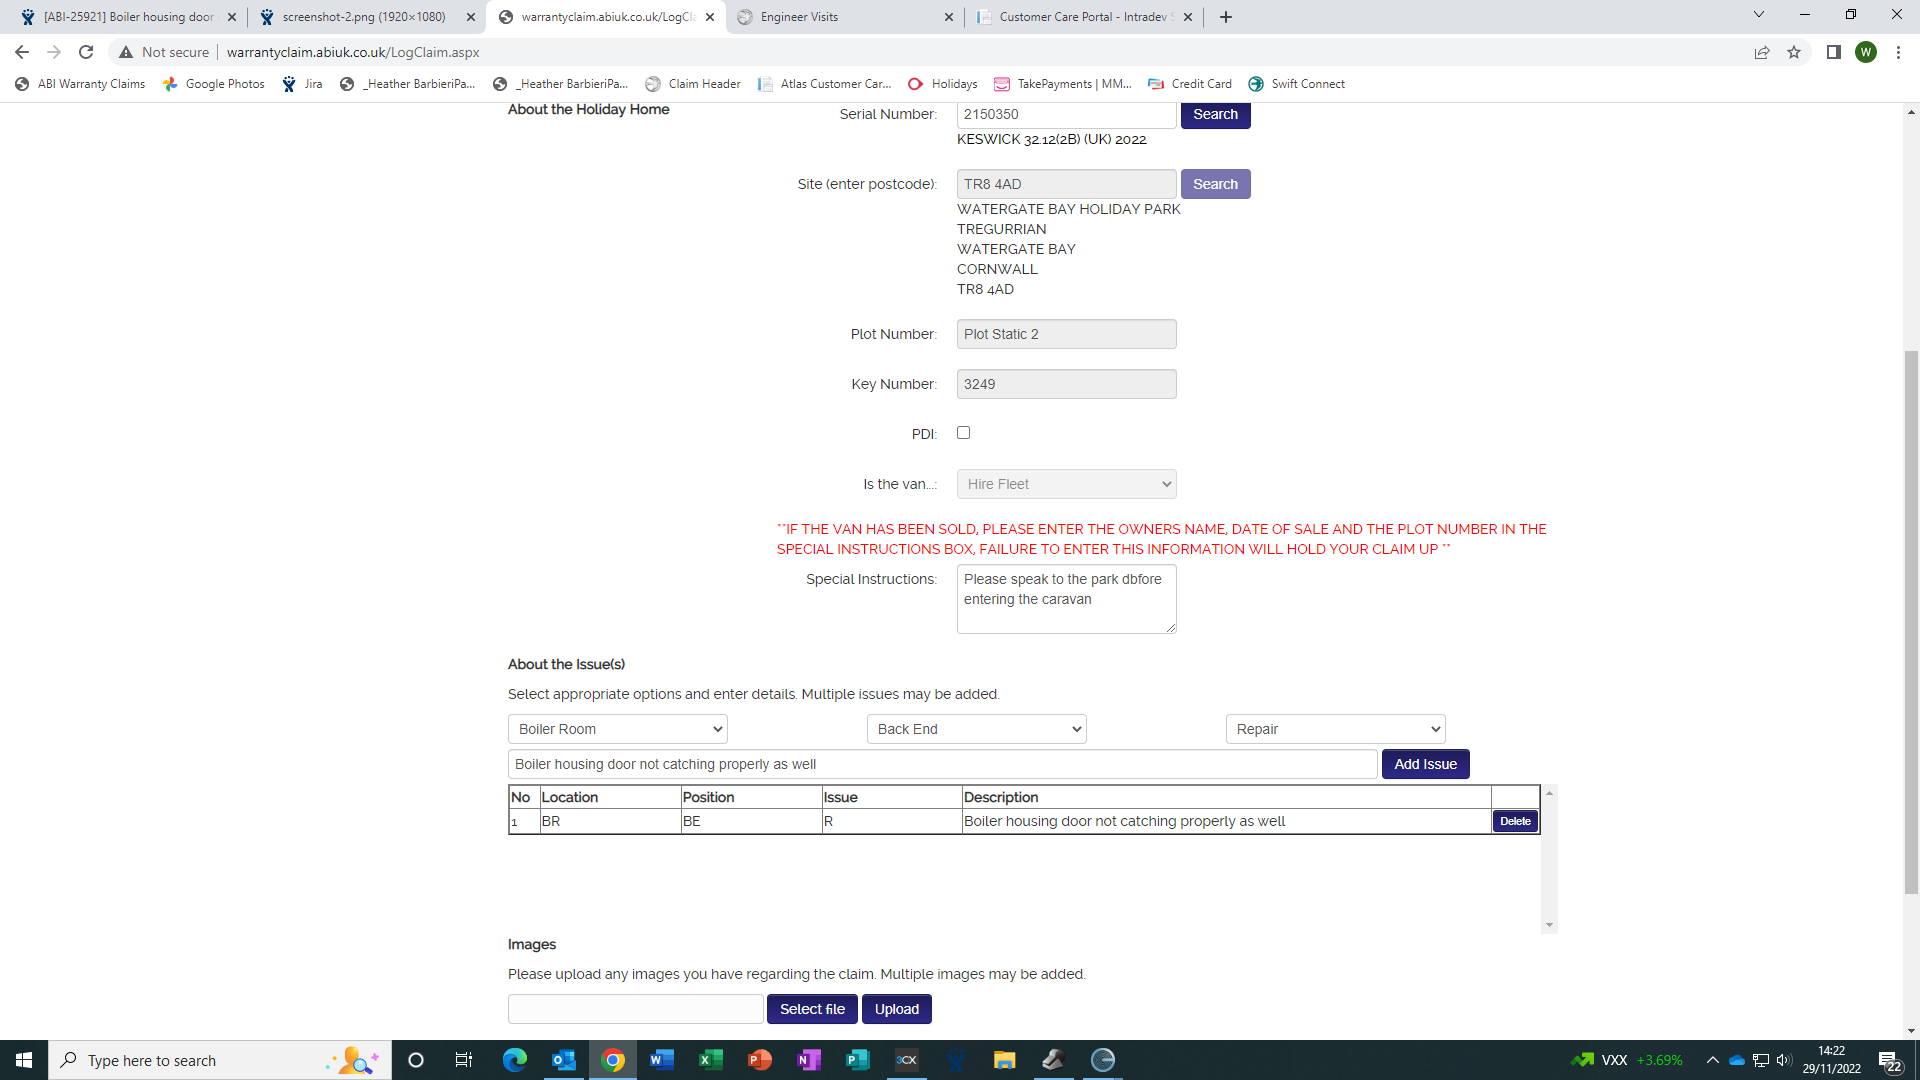The height and width of the screenshot is (1080, 1920).
Task: Bookmark this page with the star icon
Action: click(1794, 52)
